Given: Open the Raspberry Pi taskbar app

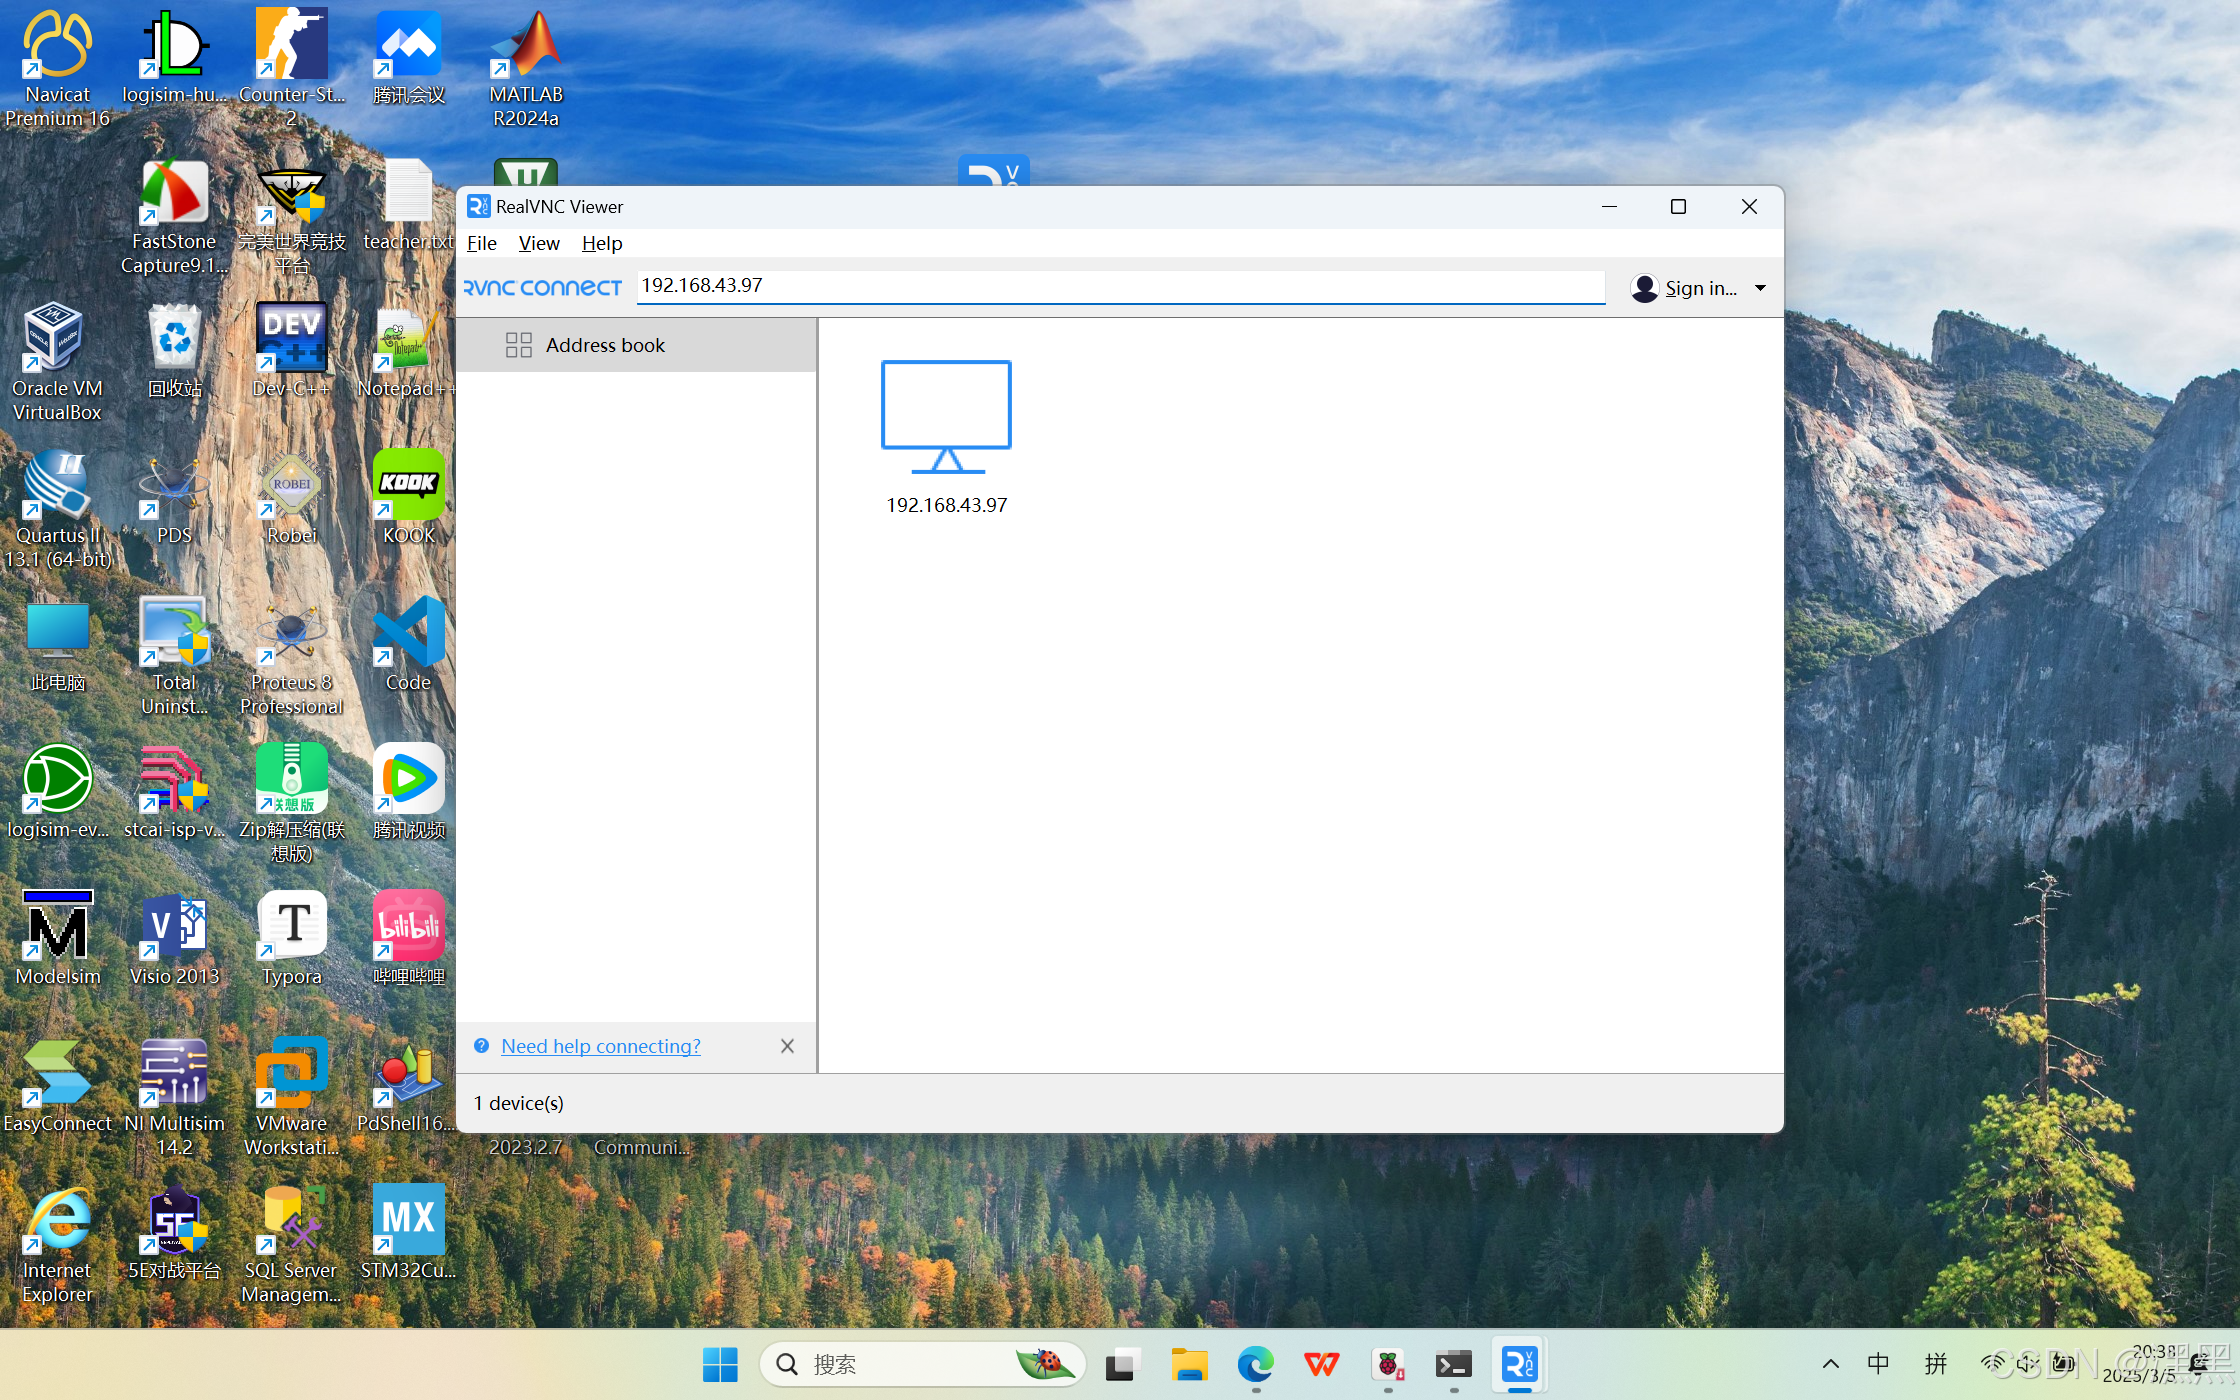Looking at the screenshot, I should point(1387,1364).
